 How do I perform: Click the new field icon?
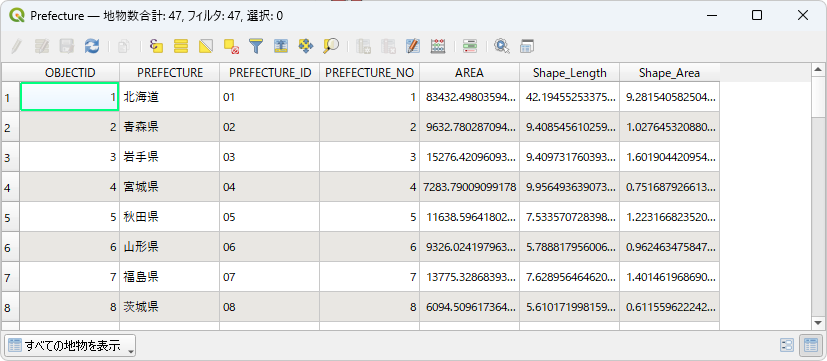point(363,46)
